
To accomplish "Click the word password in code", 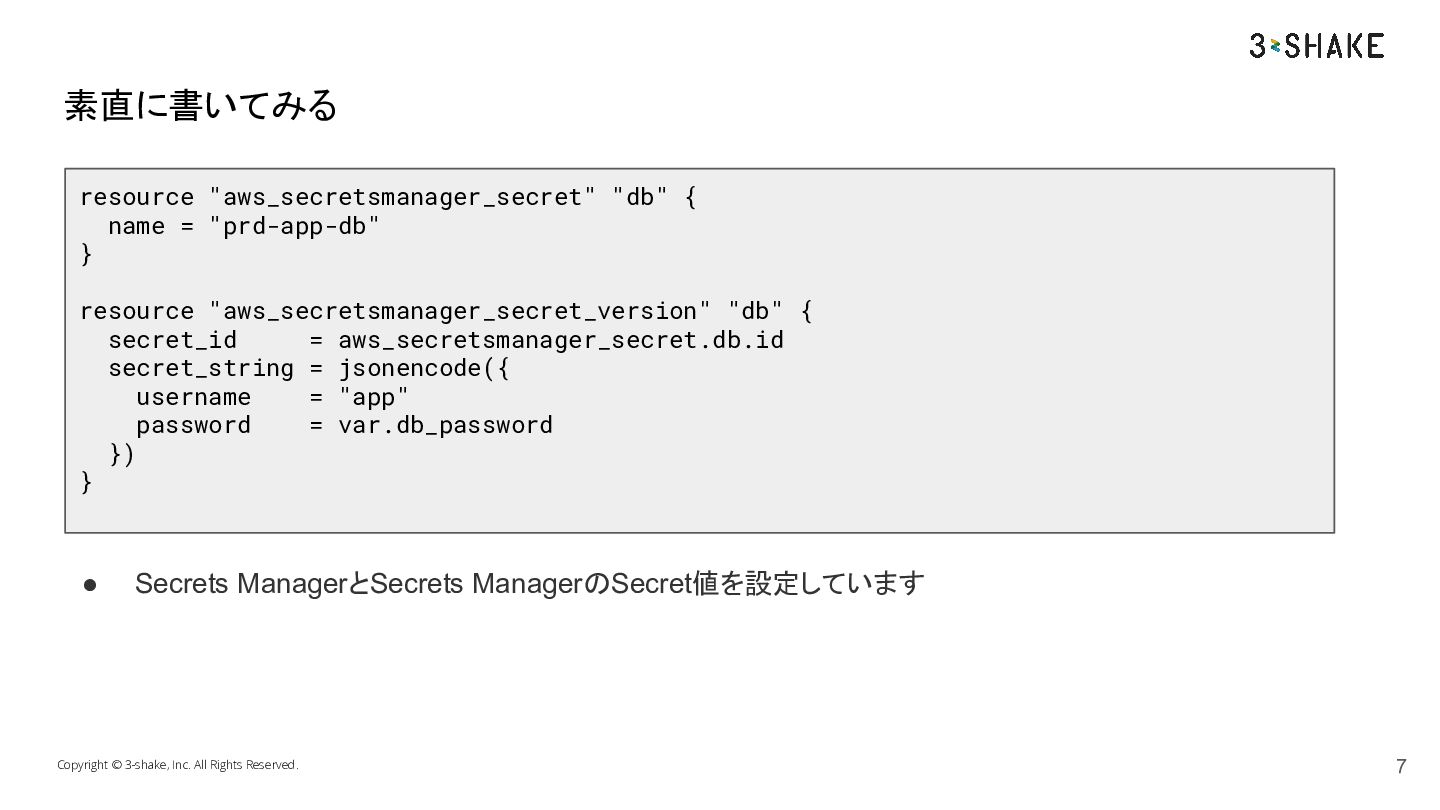I will [x=194, y=425].
